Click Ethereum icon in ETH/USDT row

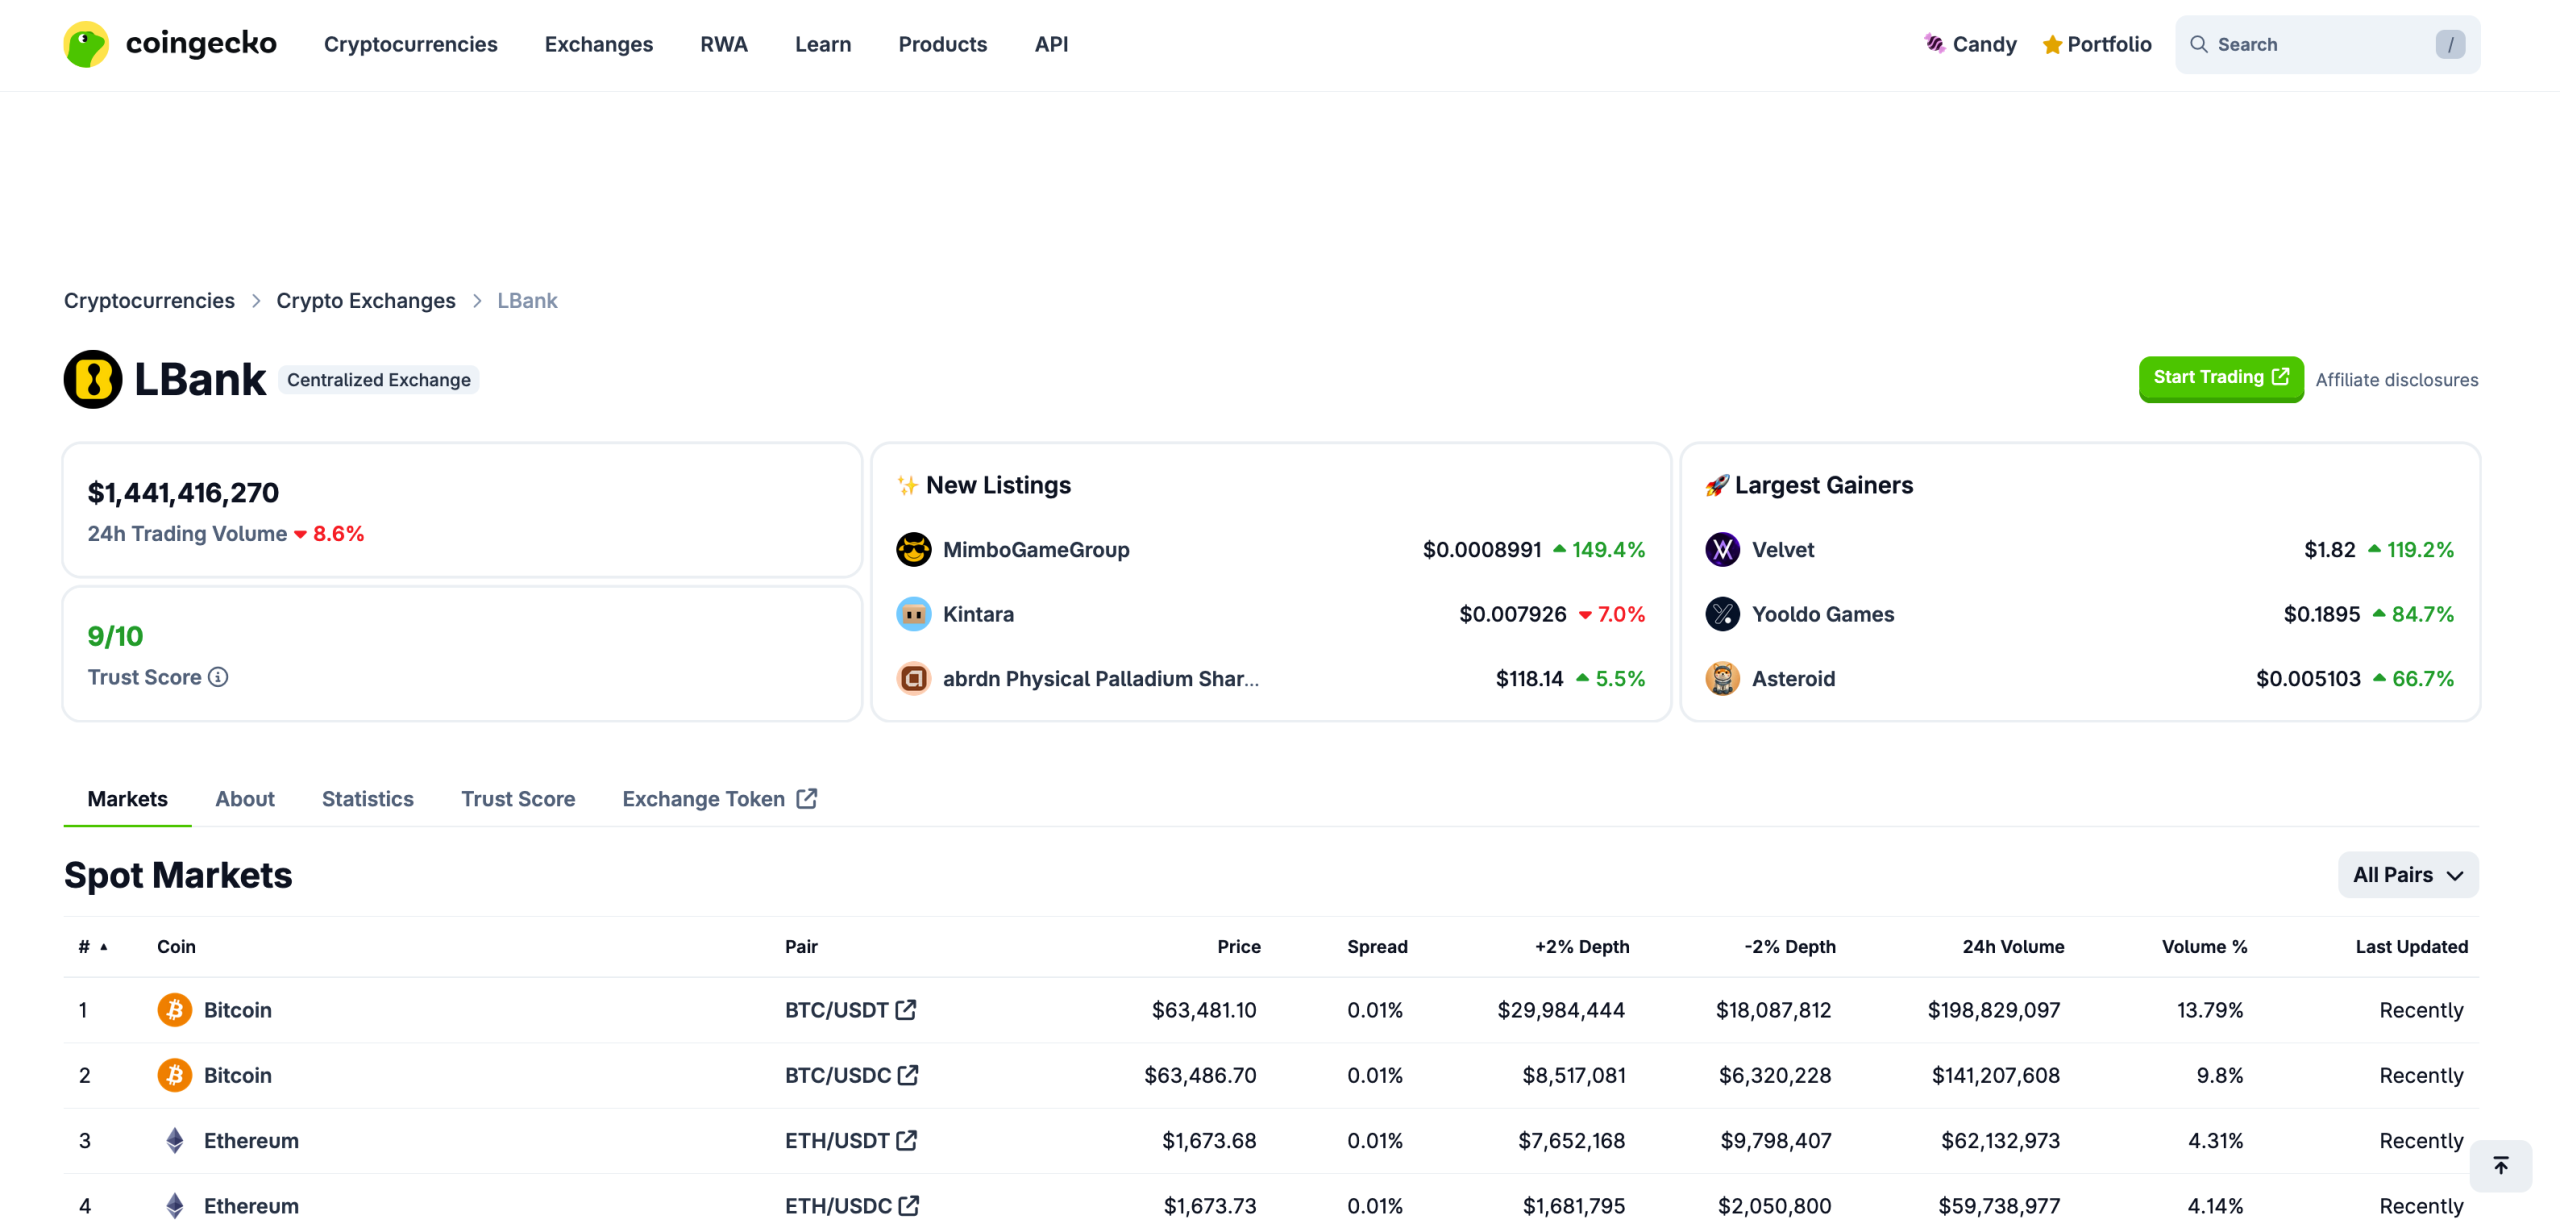pyautogui.click(x=175, y=1141)
